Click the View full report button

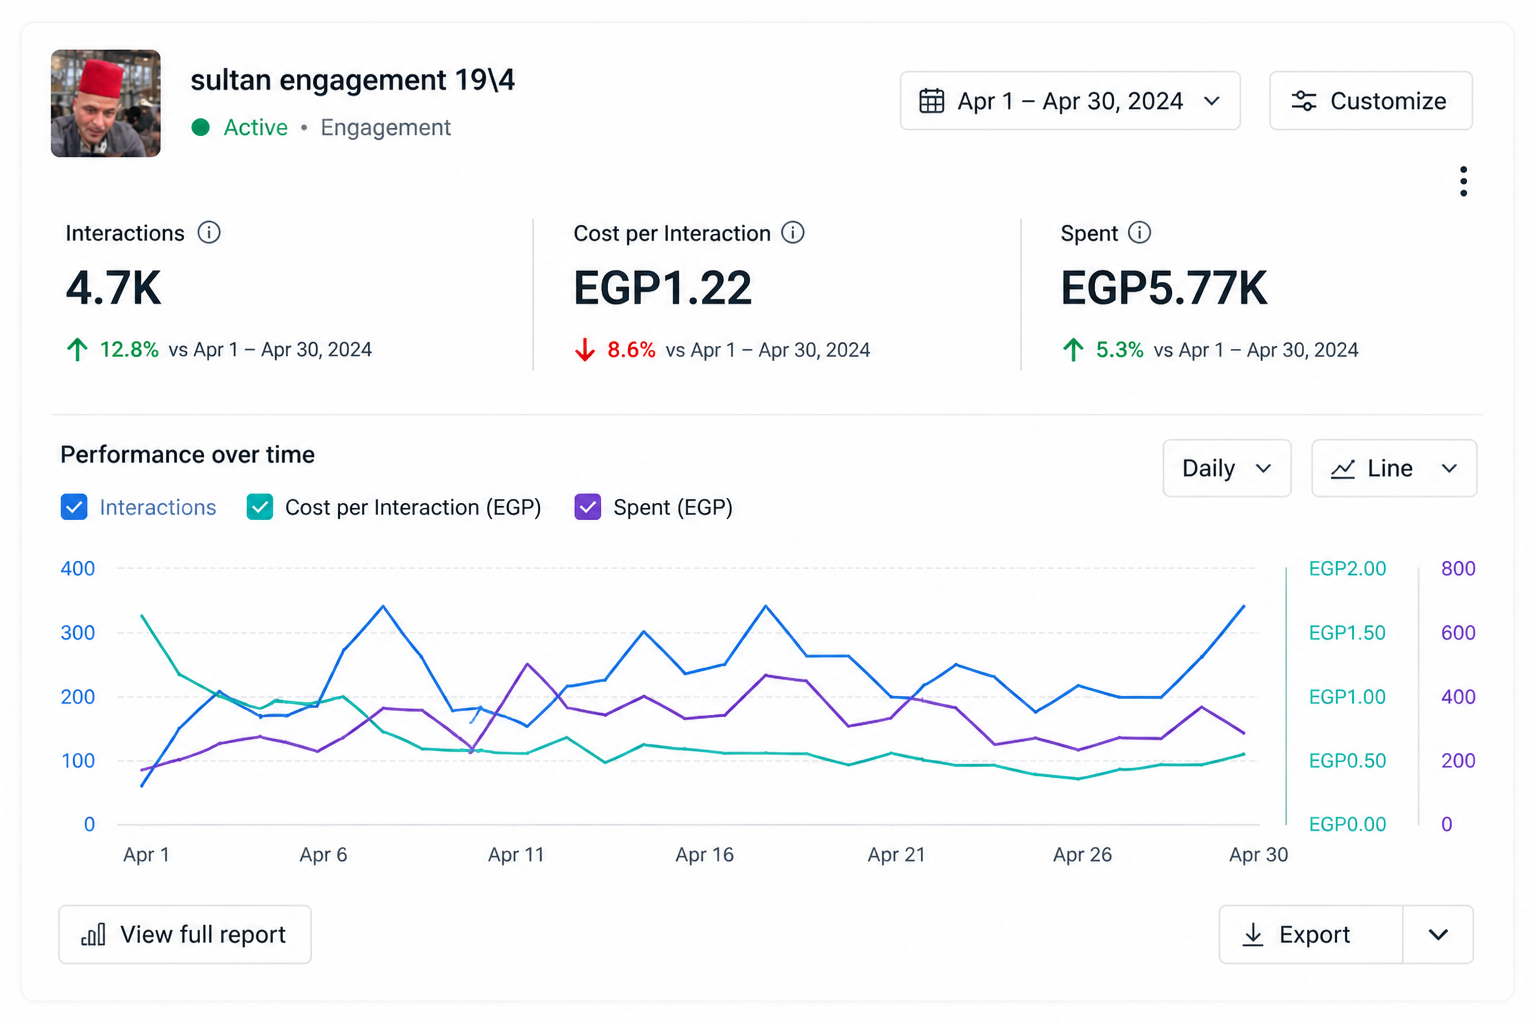click(x=185, y=935)
